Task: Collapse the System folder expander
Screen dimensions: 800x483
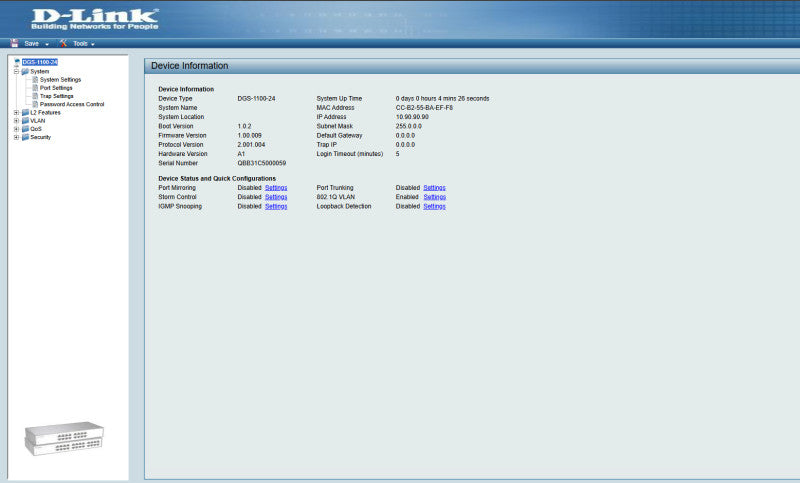Action: 16,71
